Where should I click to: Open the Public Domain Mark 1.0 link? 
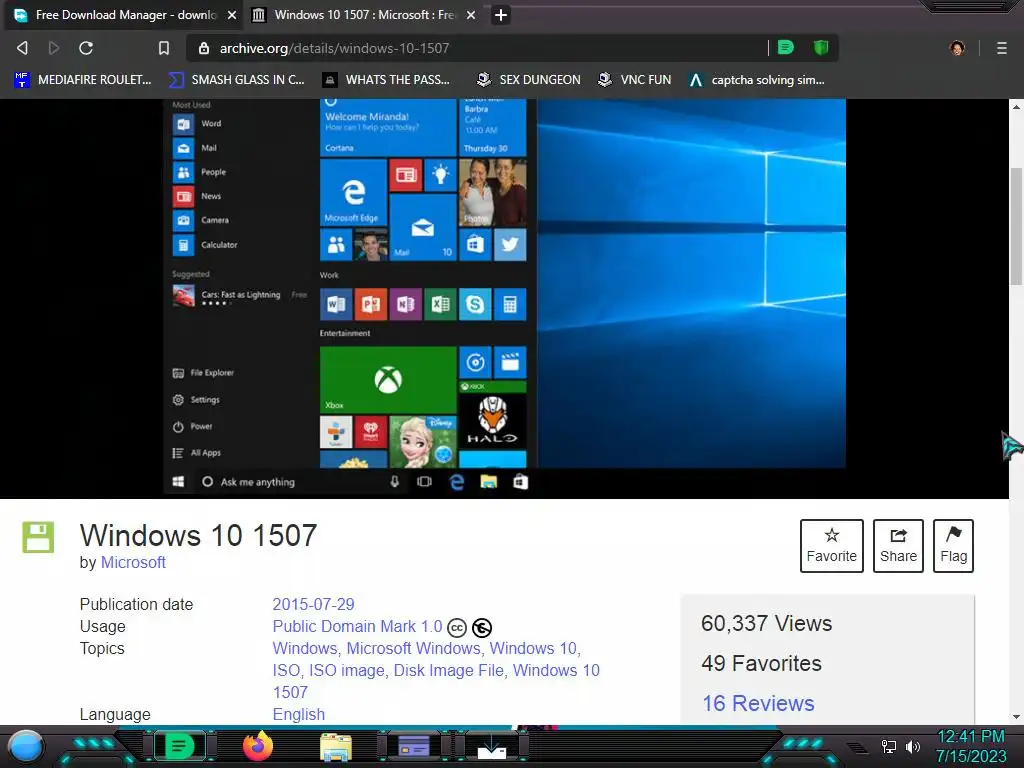click(357, 626)
